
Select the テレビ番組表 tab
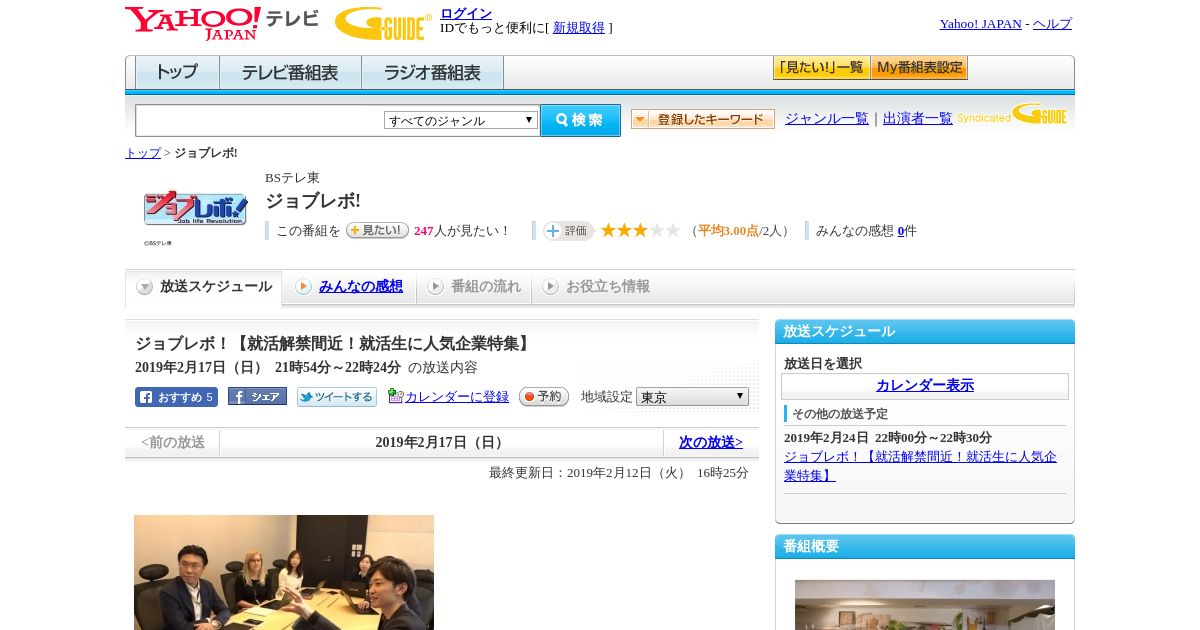pos(290,73)
